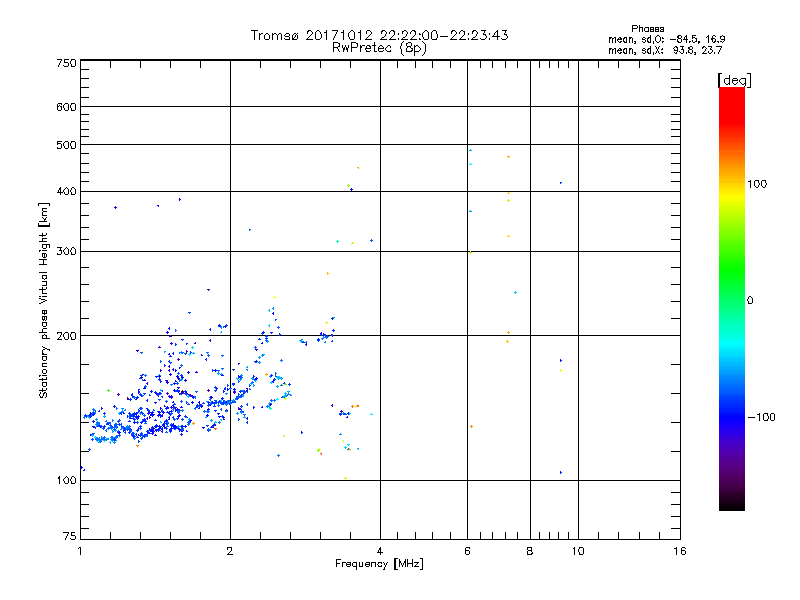Click the subtitle "RwPretec (8p)"
The height and width of the screenshot is (600, 800).
379,48
